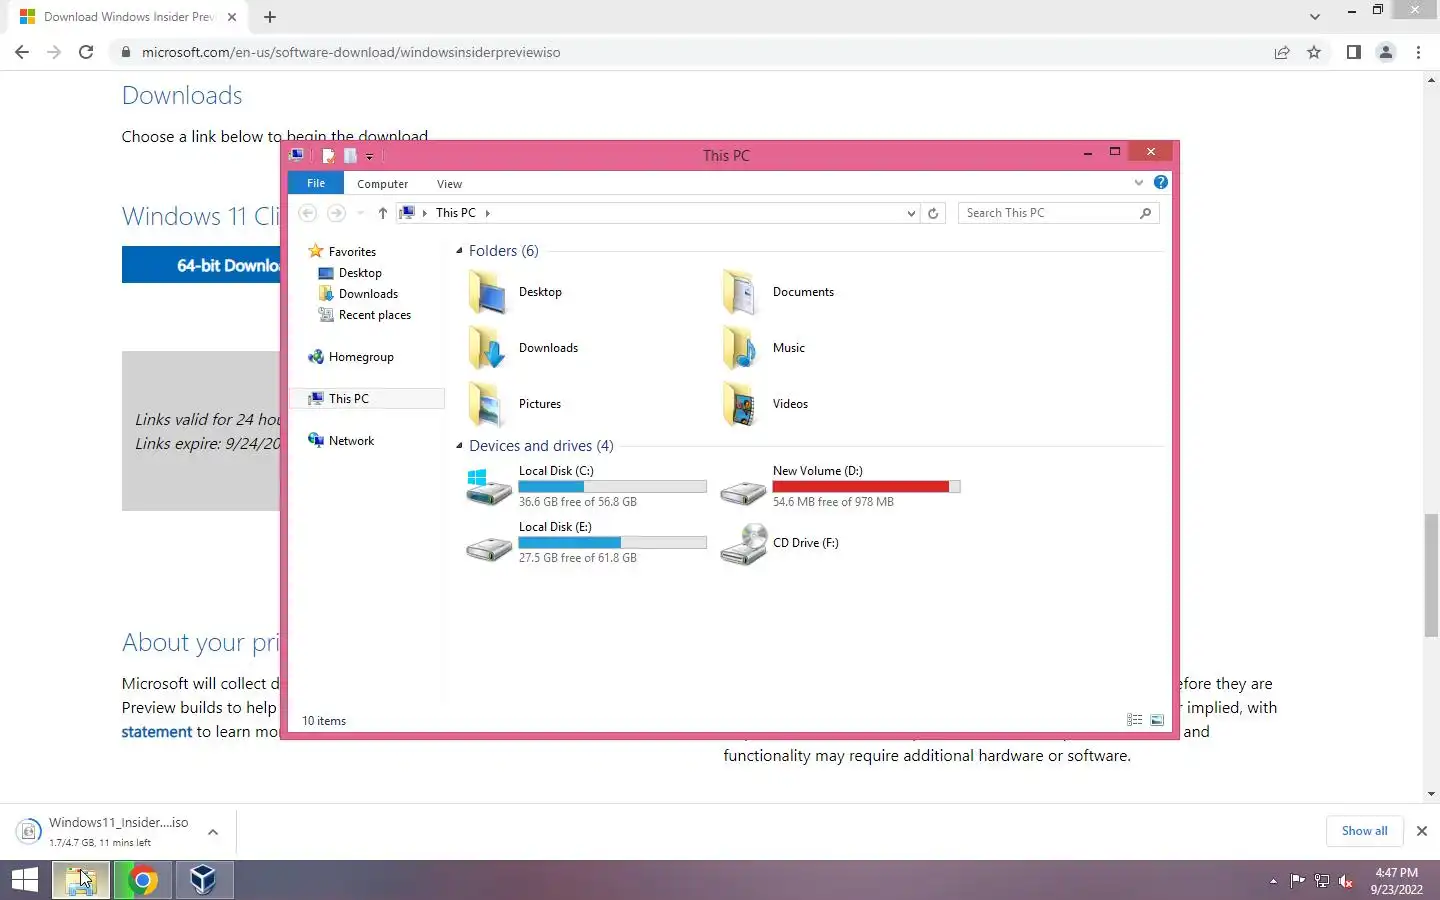Select Downloads under Favorites

(368, 294)
